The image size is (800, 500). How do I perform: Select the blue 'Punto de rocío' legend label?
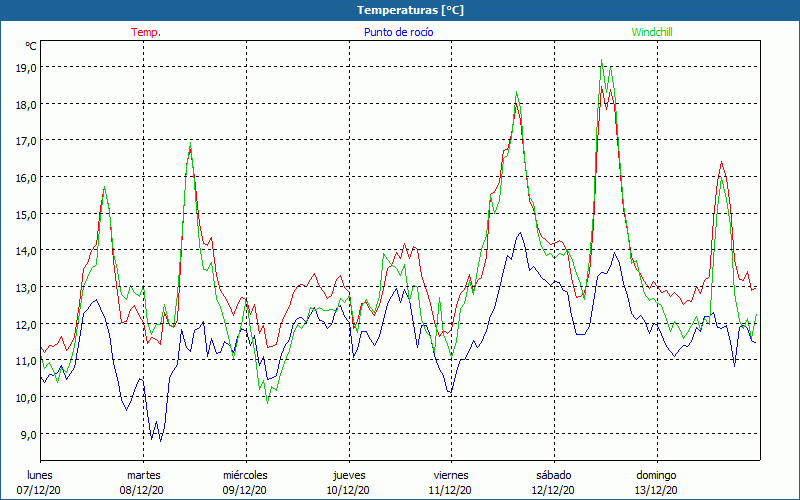tap(398, 32)
